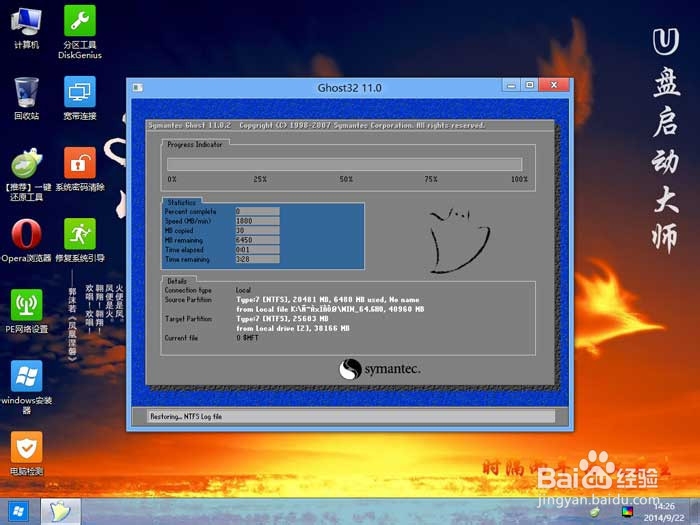Click the Source Partition details line
This screenshot has width=700, height=525.
(x=330, y=300)
